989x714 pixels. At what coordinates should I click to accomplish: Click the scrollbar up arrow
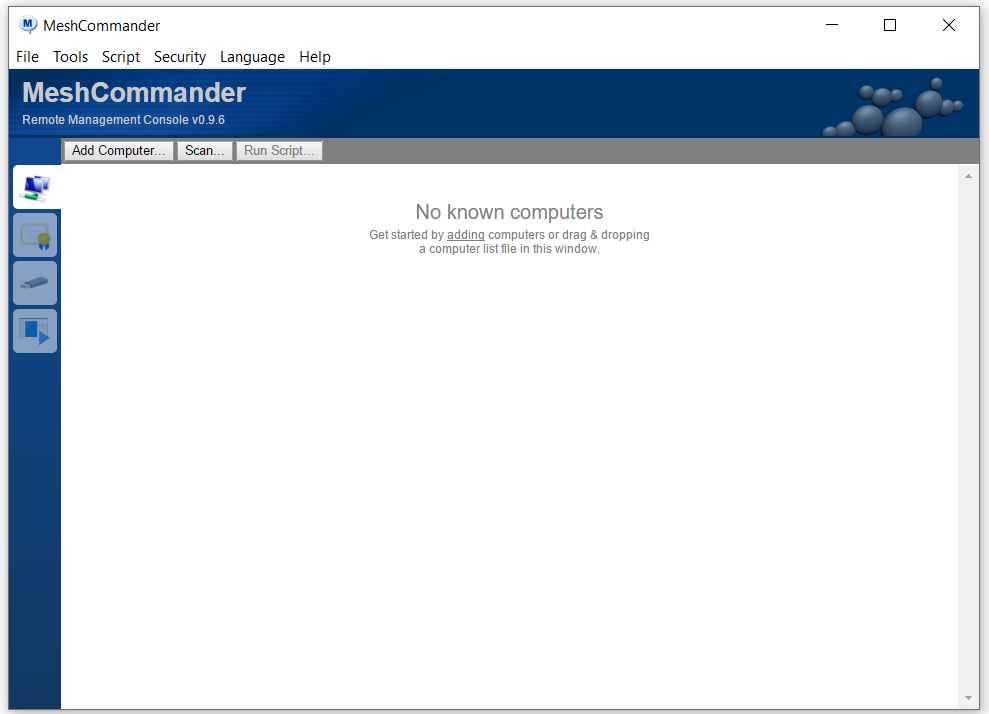pos(968,176)
